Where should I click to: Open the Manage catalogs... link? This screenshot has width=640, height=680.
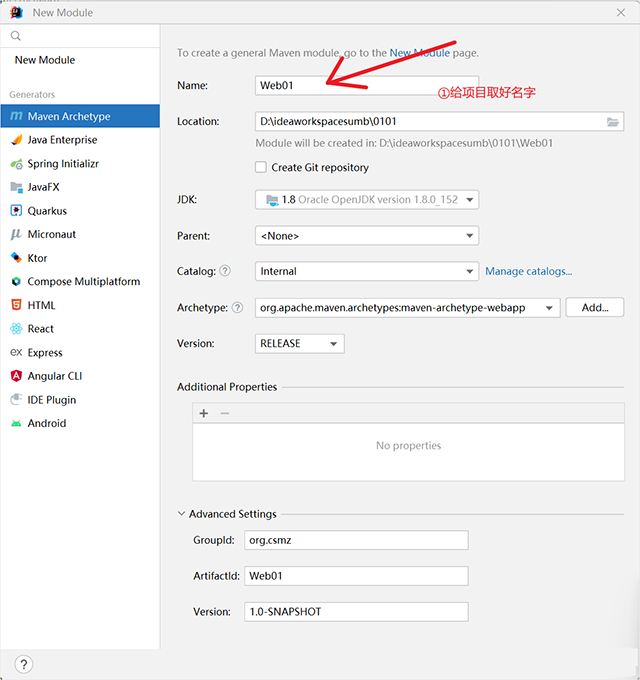pos(528,271)
